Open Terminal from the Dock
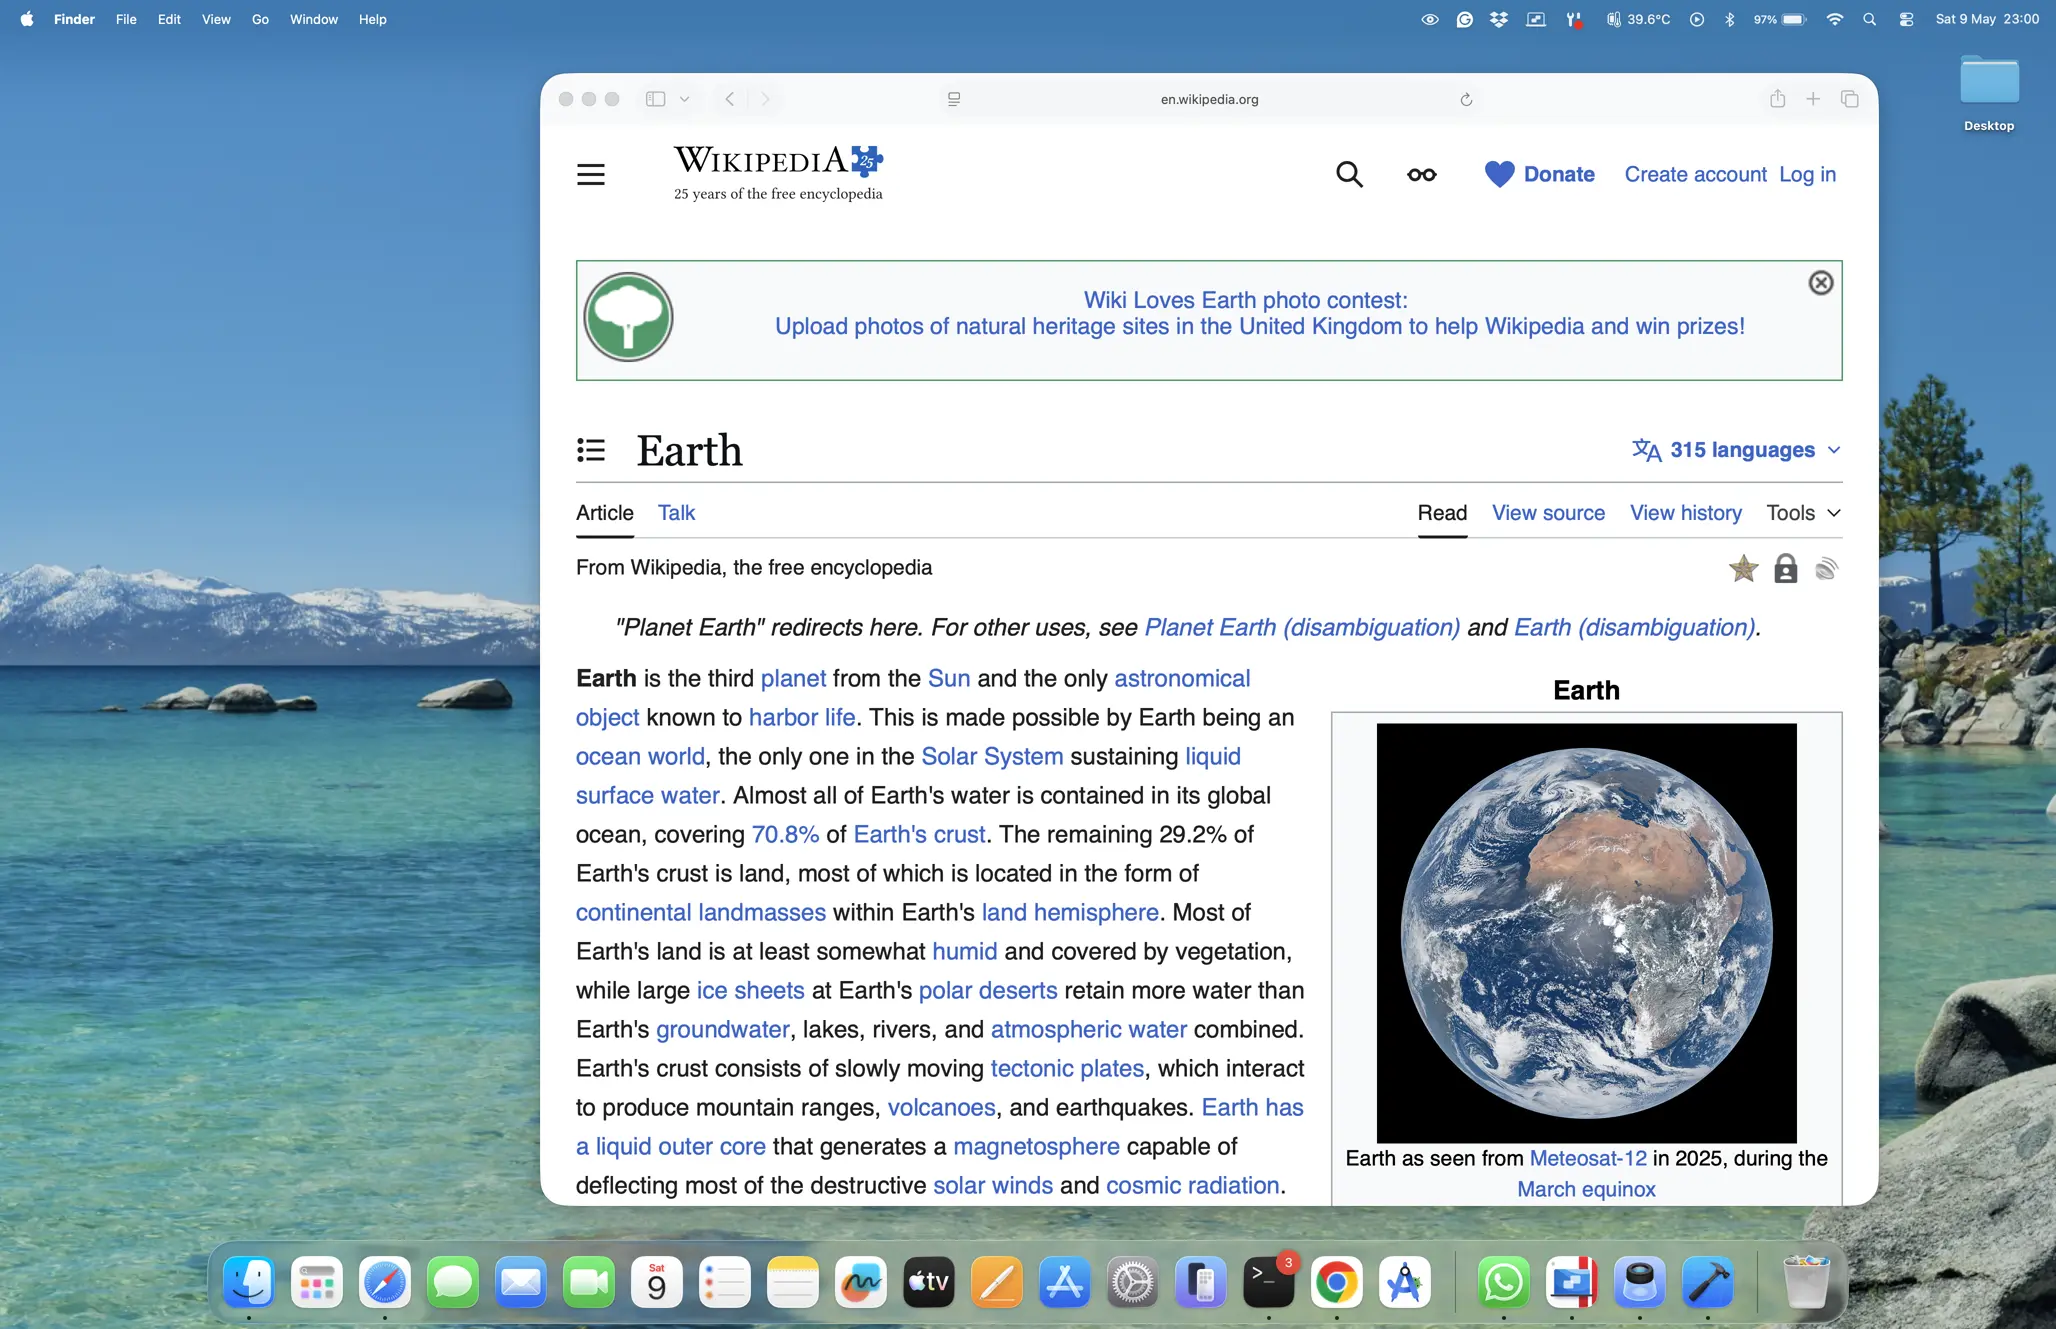This screenshot has width=2056, height=1329. [1269, 1282]
